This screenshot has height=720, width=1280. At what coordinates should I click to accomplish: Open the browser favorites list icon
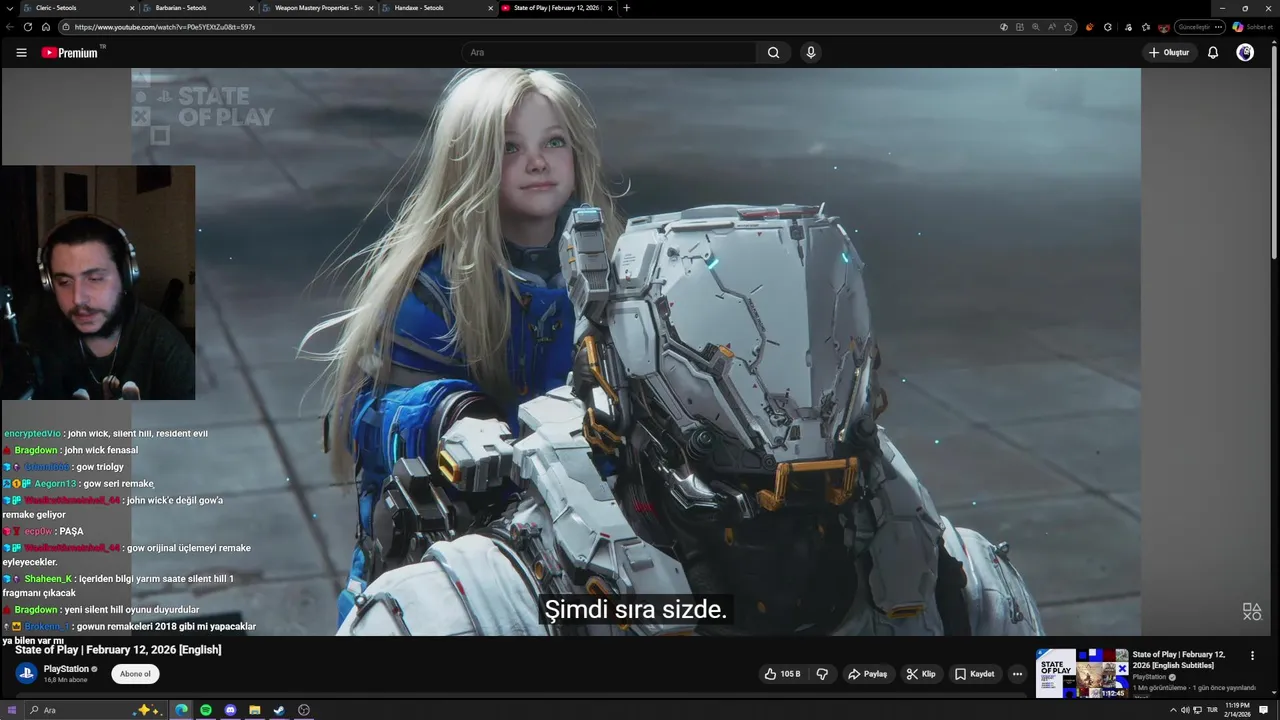1145,27
